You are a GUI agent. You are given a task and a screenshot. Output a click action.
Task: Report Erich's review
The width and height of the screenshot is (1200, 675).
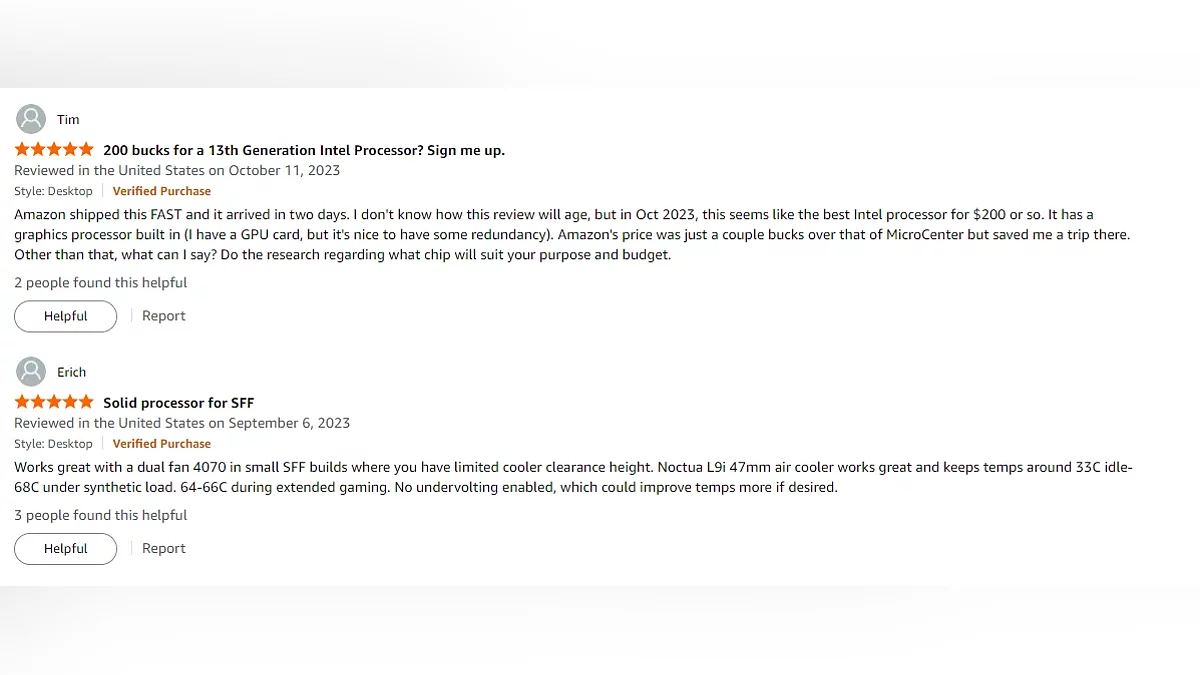tap(164, 549)
